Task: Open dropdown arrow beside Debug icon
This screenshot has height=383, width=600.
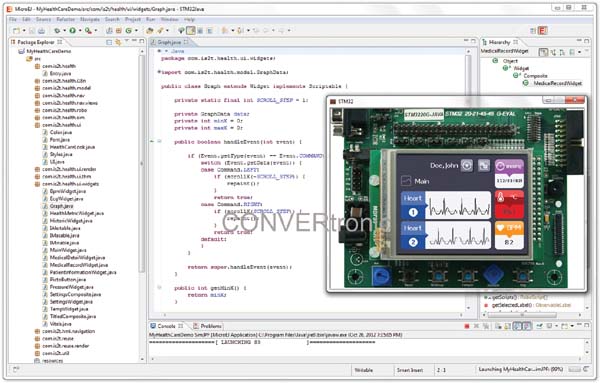Action: pos(64,31)
